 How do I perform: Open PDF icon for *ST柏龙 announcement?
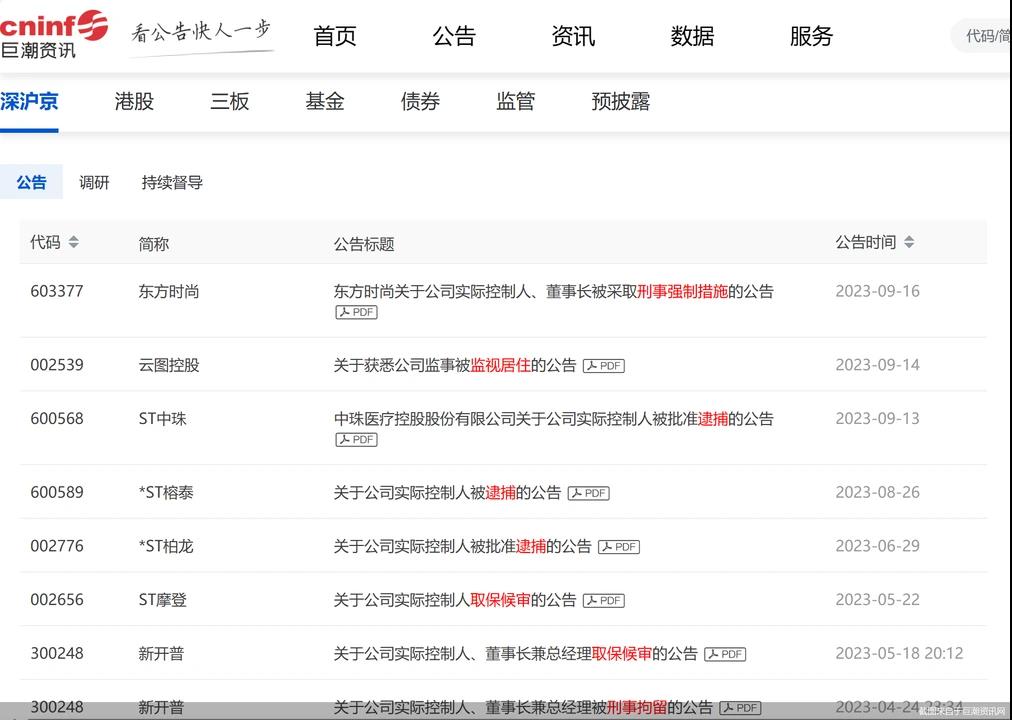pyautogui.click(x=618, y=547)
